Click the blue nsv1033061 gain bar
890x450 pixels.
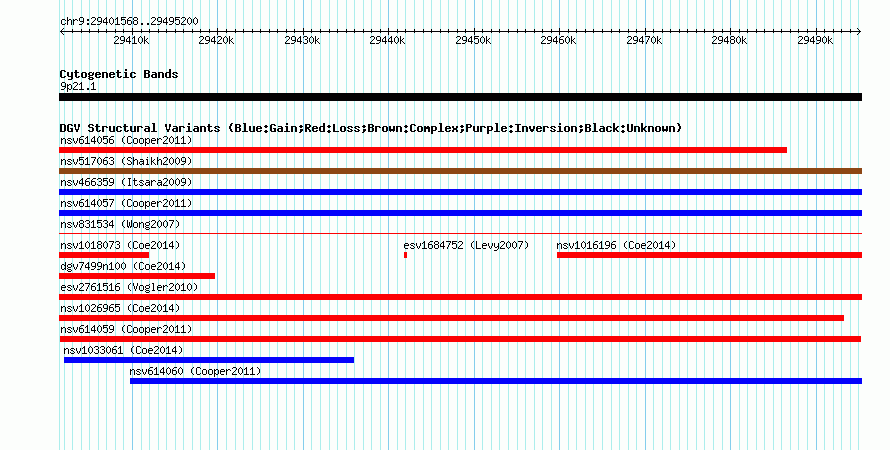click(x=209, y=360)
